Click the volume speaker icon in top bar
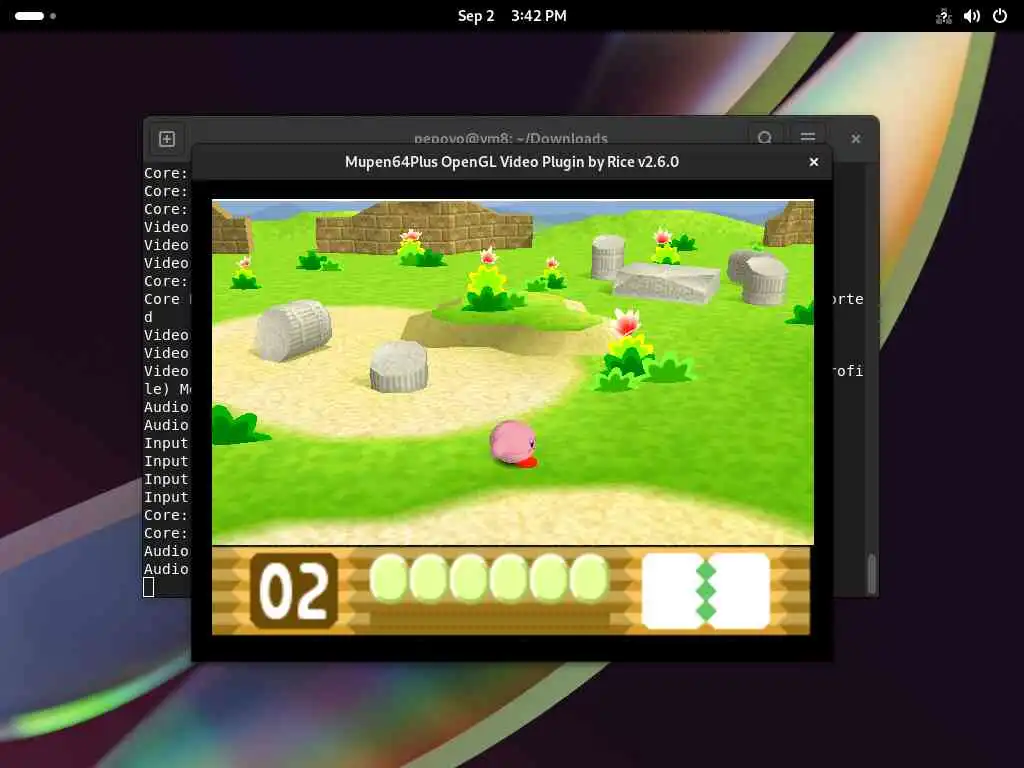The image size is (1024, 768). pyautogui.click(x=972, y=16)
